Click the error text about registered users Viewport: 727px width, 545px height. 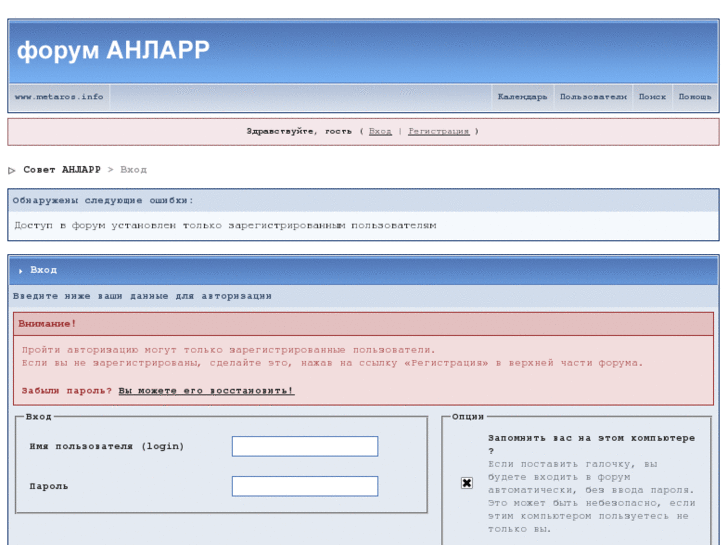pyautogui.click(x=225, y=225)
